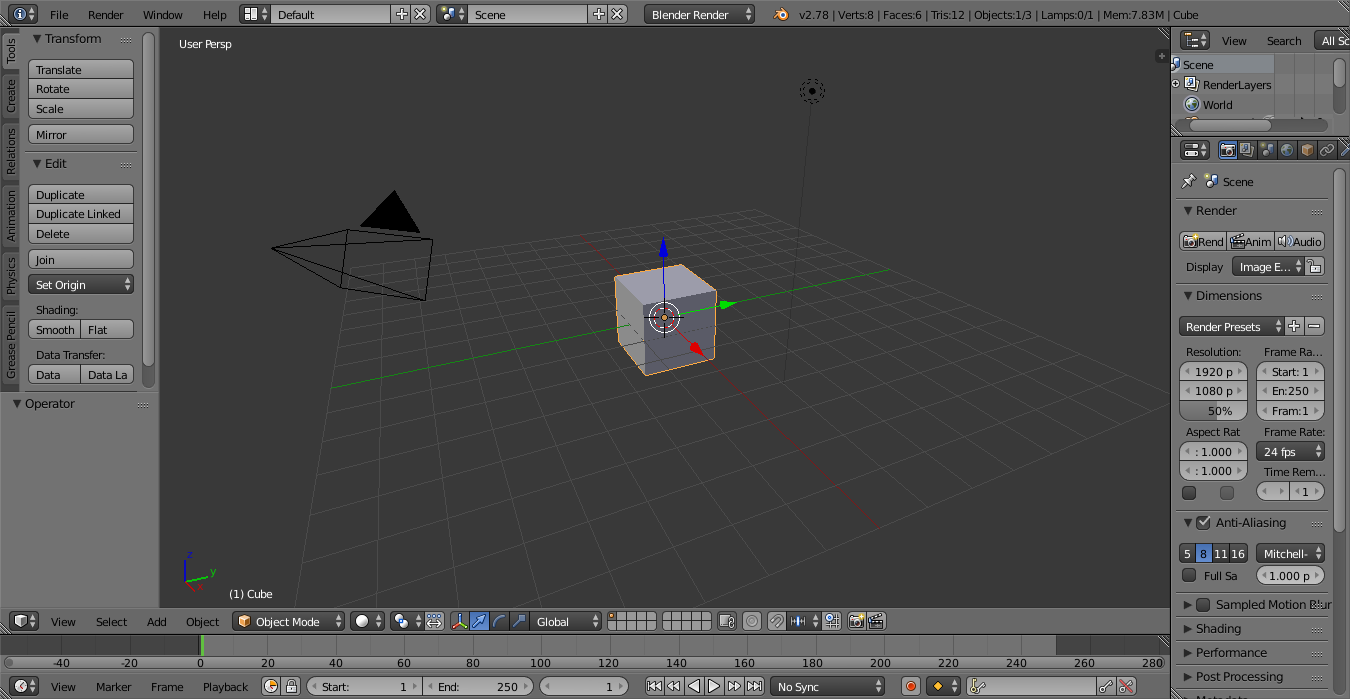Click the Mirror button

coord(81,134)
